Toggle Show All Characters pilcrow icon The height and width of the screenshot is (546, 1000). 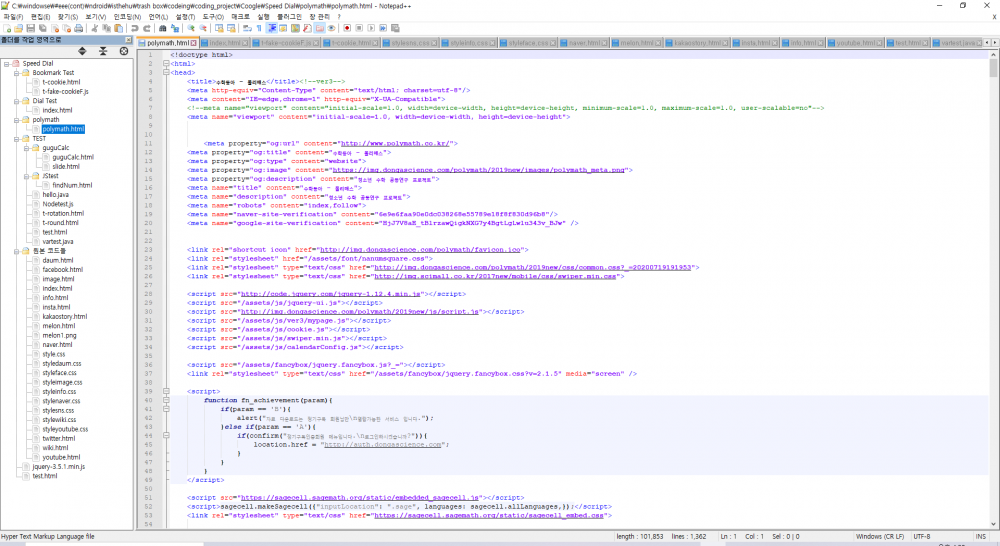point(259,28)
